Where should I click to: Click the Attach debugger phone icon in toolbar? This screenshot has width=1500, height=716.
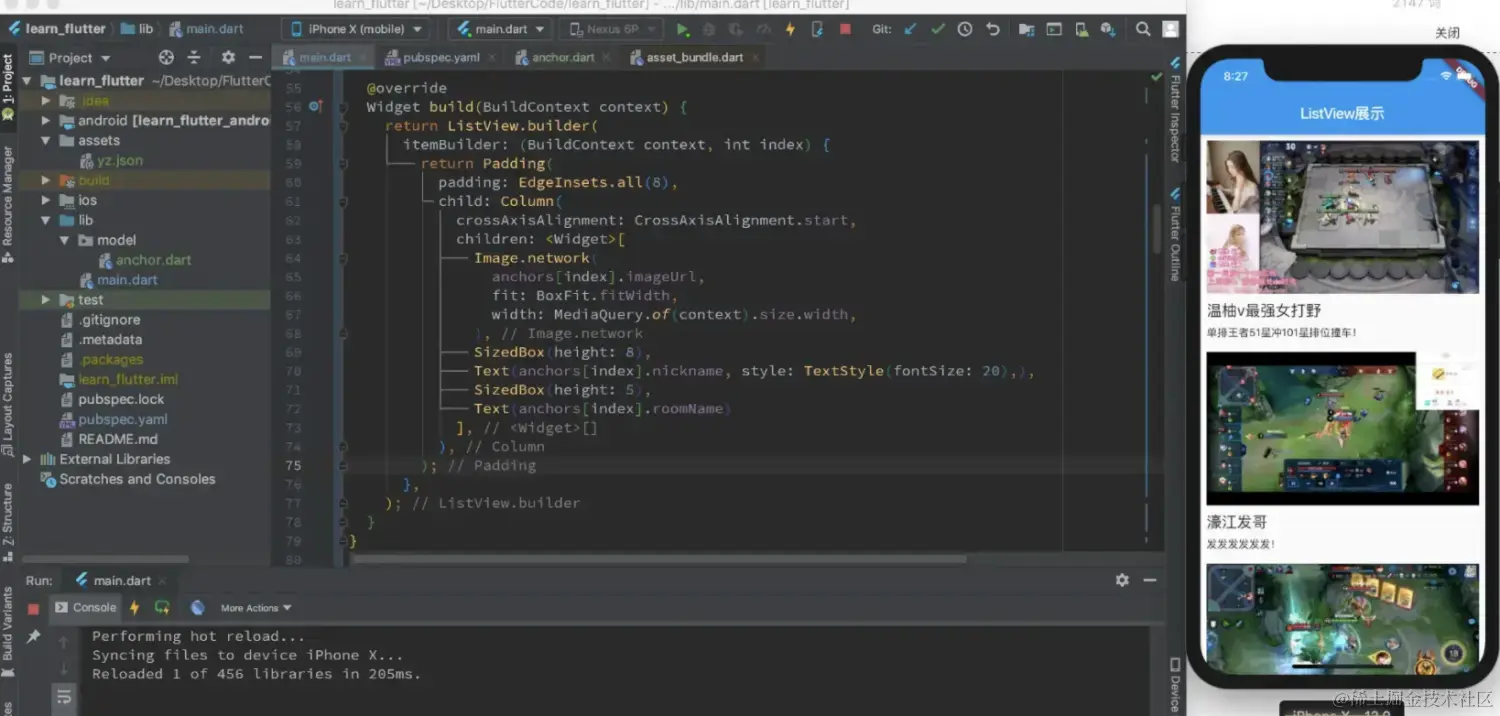(x=817, y=30)
